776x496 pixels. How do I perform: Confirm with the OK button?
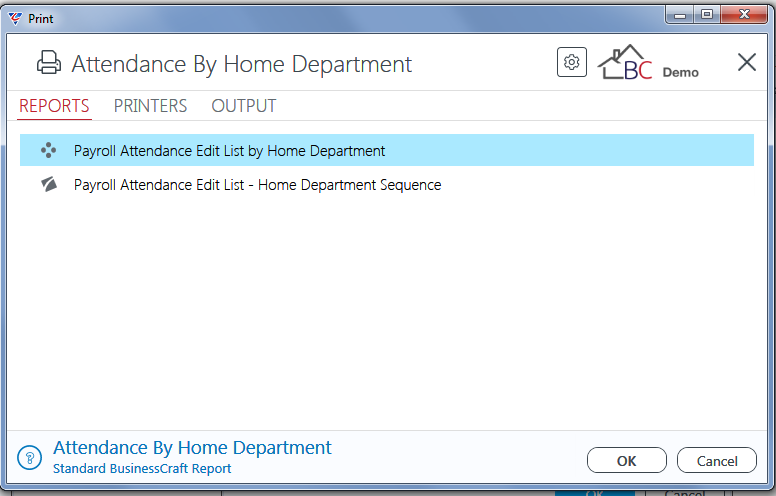(x=627, y=460)
